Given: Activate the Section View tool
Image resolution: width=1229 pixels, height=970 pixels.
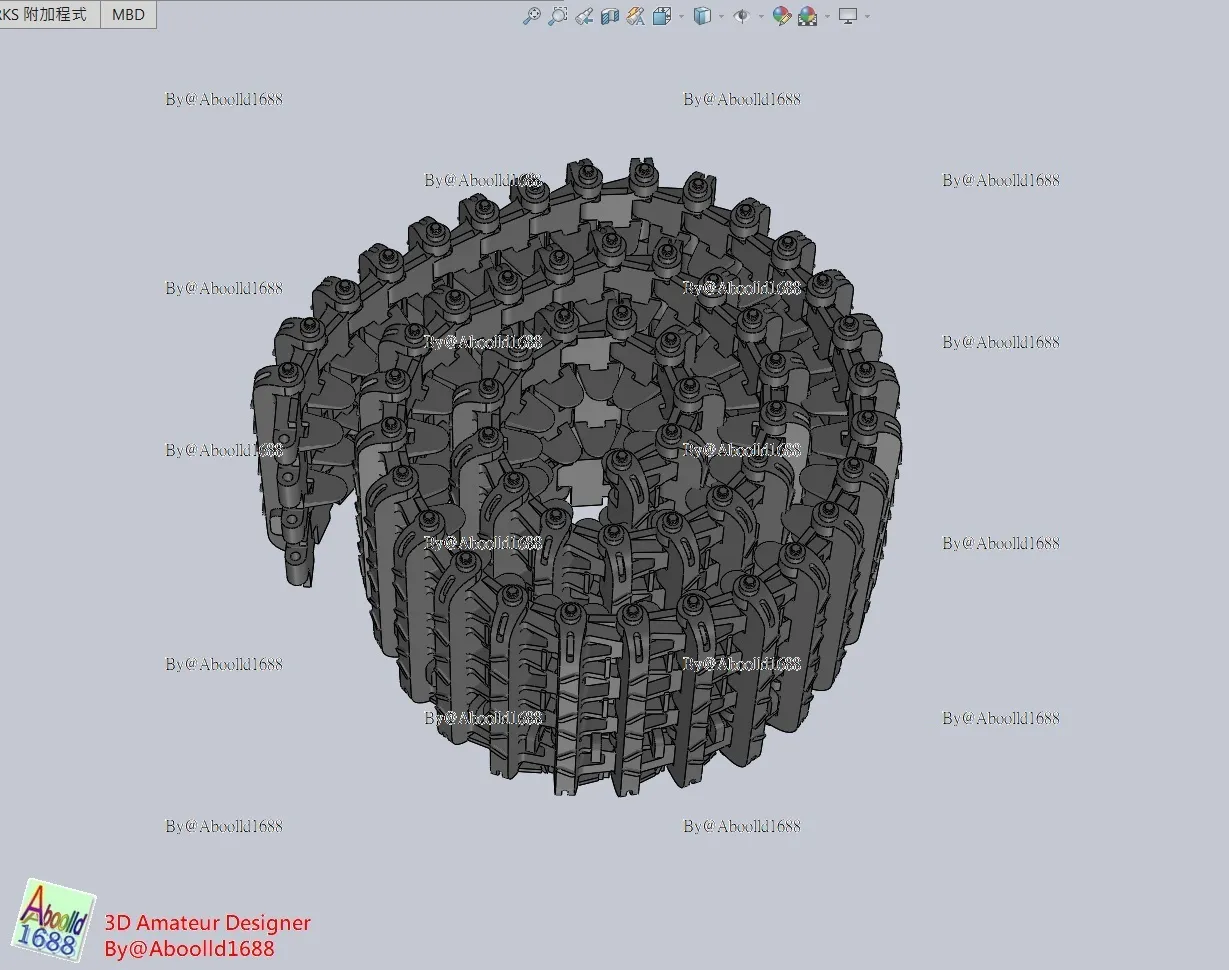Looking at the screenshot, I should point(610,16).
